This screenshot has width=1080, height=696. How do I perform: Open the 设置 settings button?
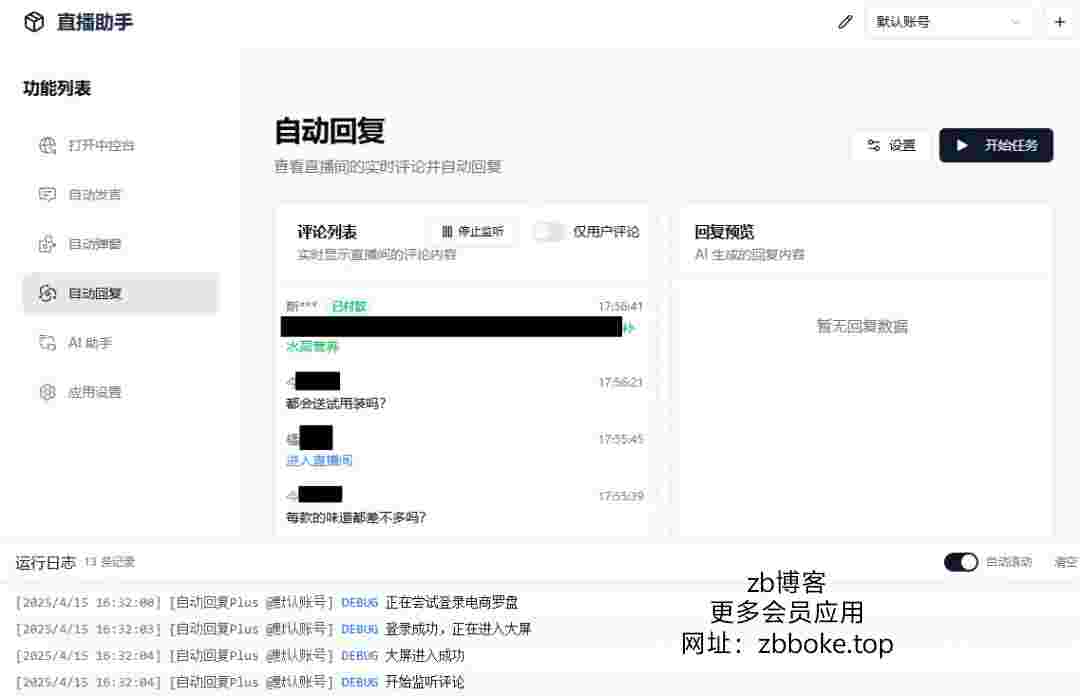[x=891, y=145]
